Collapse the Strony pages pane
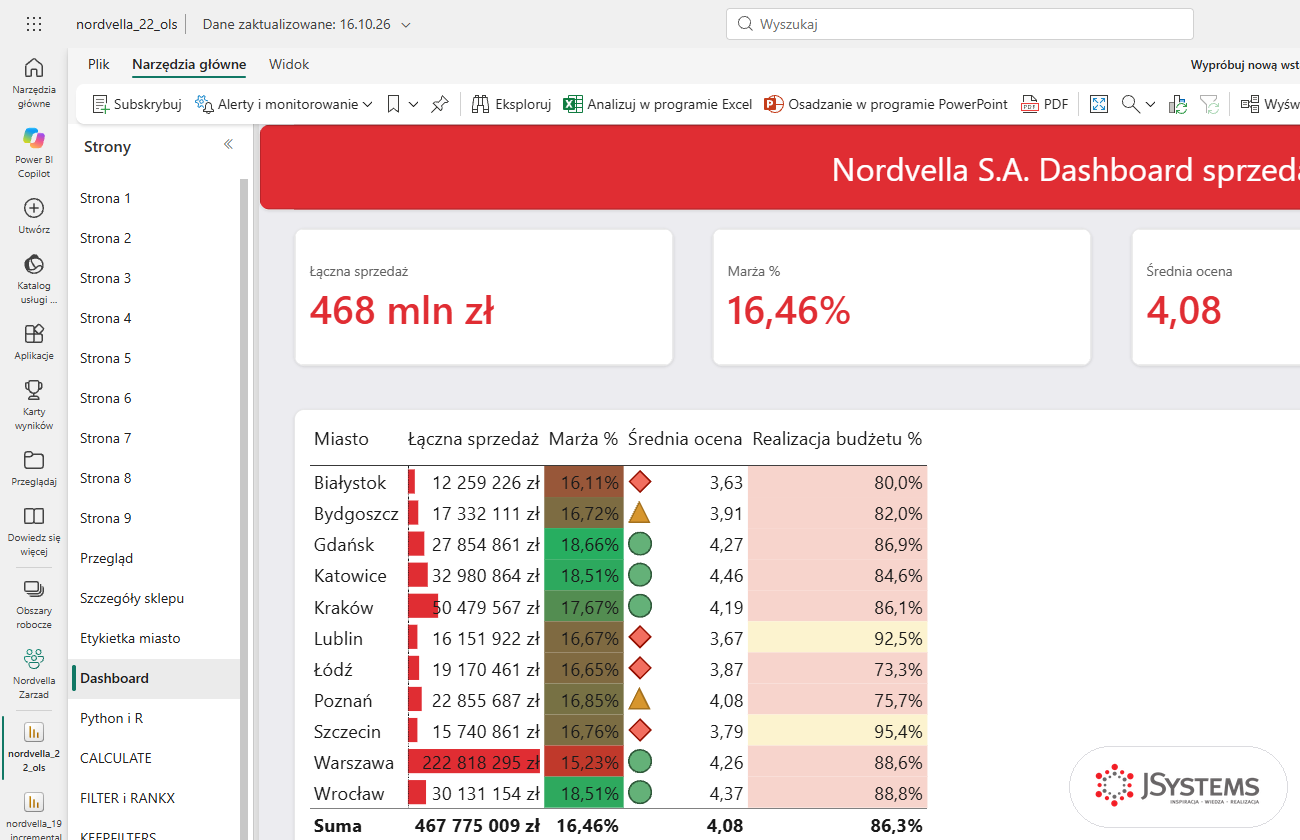The width and height of the screenshot is (1300, 840). coord(228,145)
